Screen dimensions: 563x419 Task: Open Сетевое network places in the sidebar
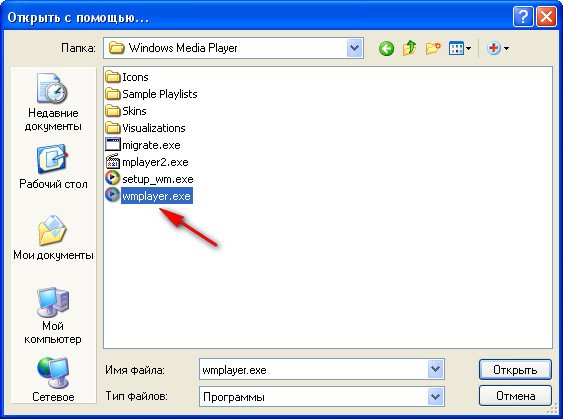click(53, 380)
